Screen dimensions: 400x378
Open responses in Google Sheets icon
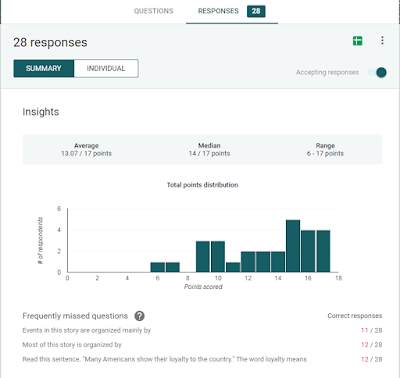(x=357, y=41)
